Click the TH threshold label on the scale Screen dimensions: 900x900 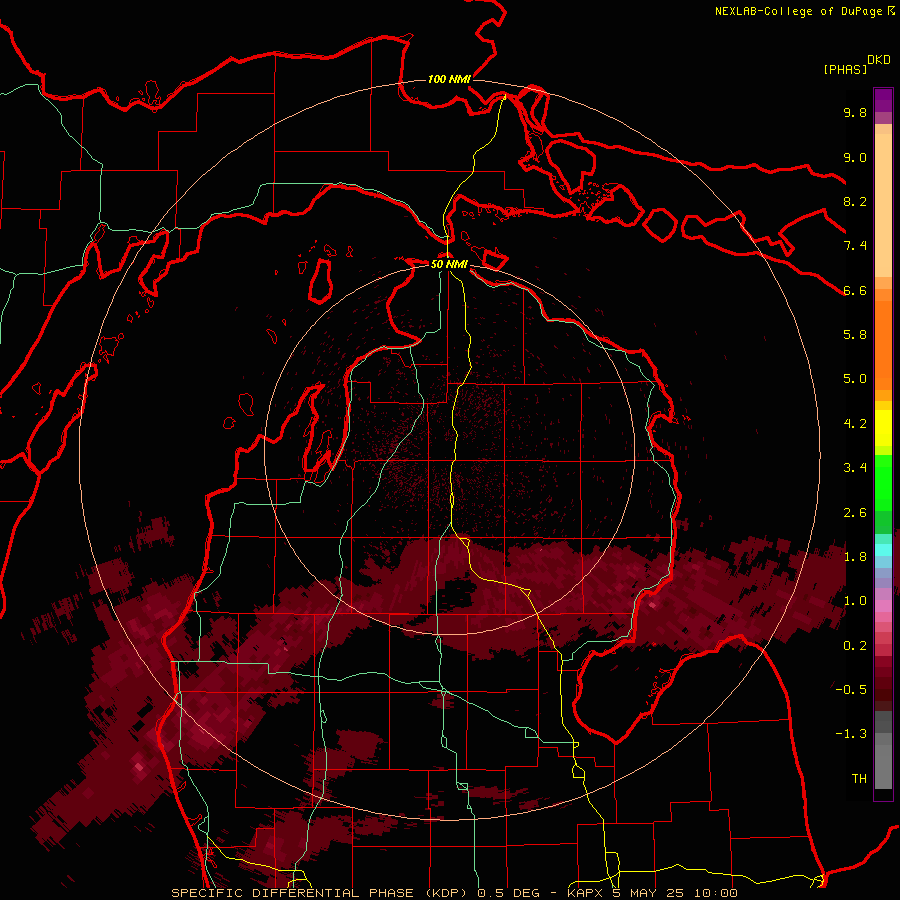point(859,779)
